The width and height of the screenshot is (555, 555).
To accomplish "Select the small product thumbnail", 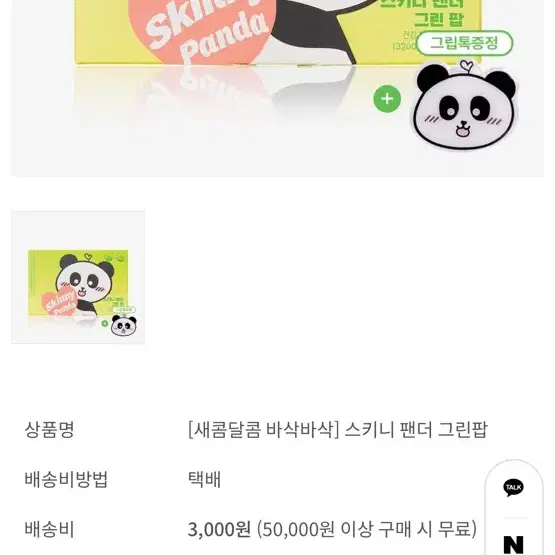I will pyautogui.click(x=78, y=277).
